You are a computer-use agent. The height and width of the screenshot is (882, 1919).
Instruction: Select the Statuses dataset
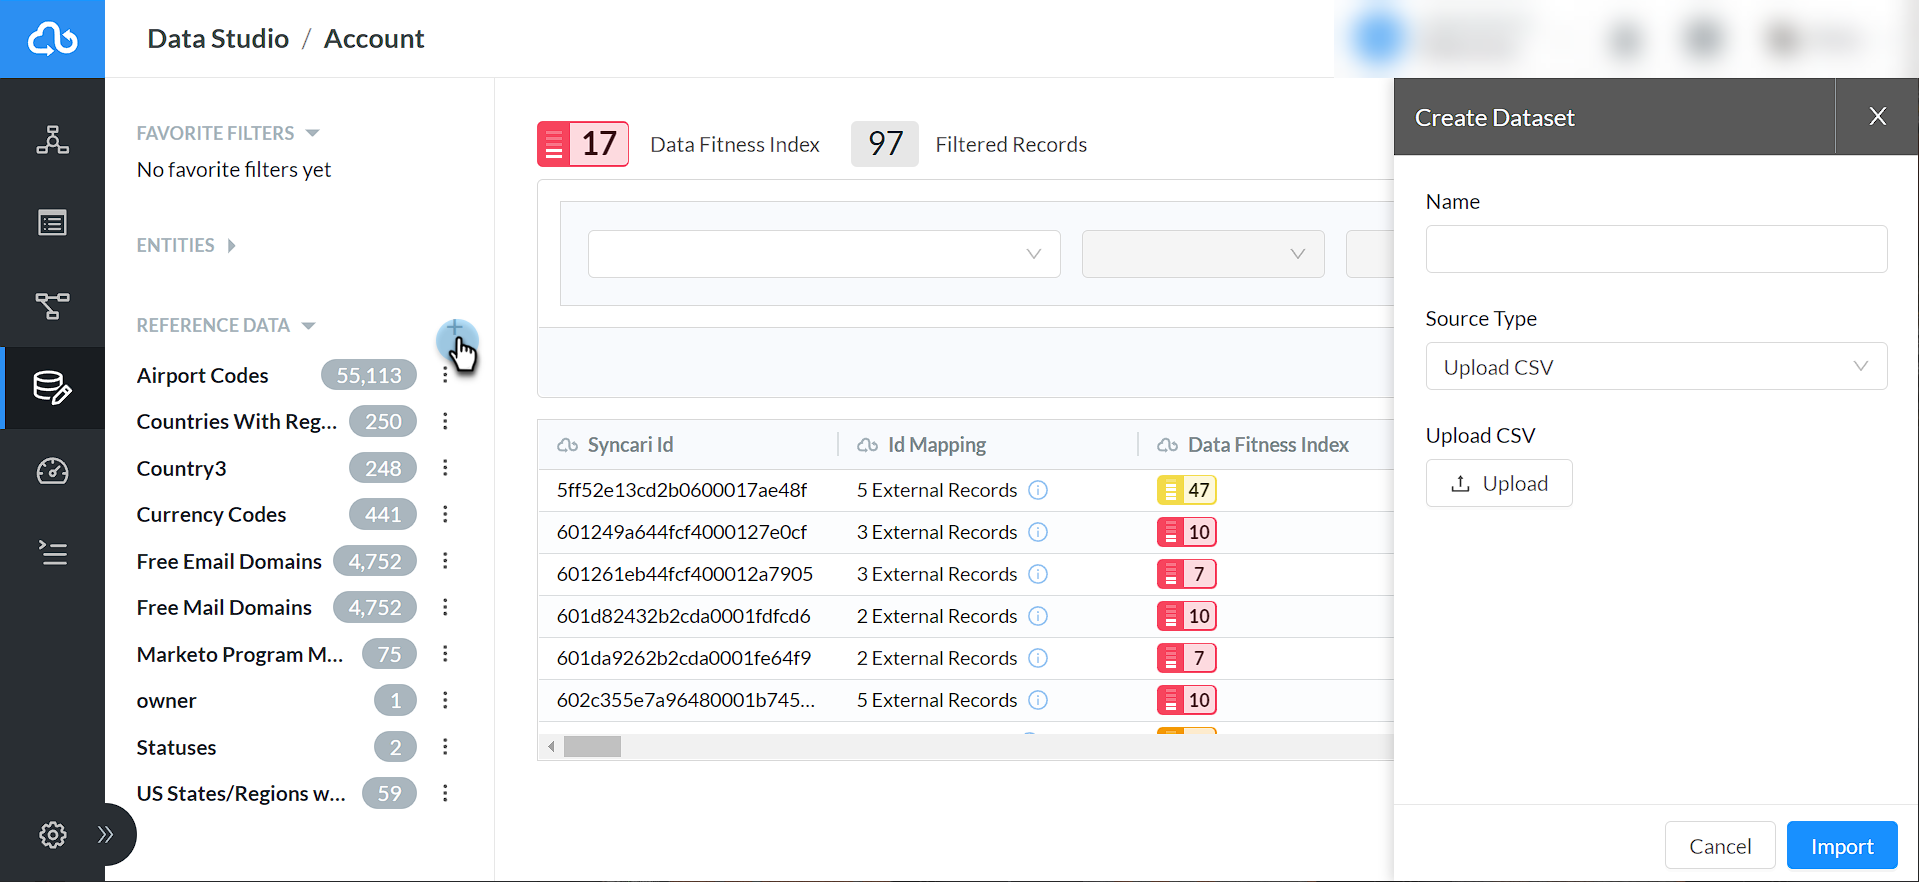(176, 747)
